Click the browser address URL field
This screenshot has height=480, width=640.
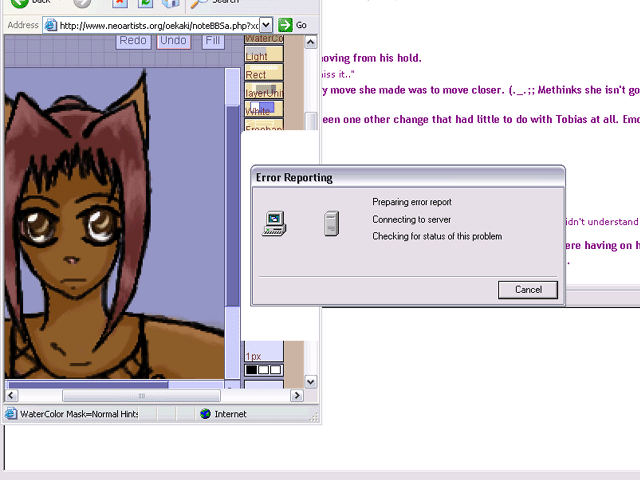158,25
